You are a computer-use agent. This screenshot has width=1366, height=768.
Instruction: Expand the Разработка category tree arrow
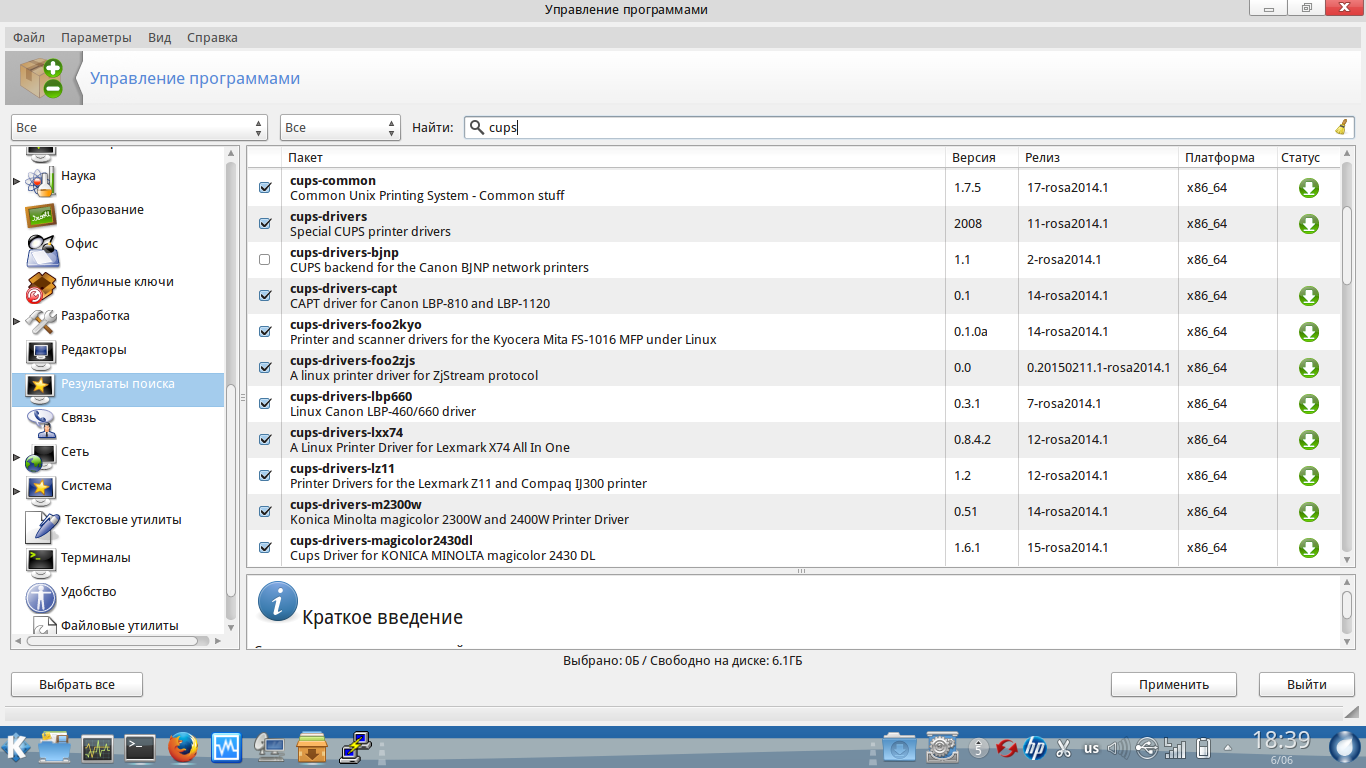coord(16,321)
